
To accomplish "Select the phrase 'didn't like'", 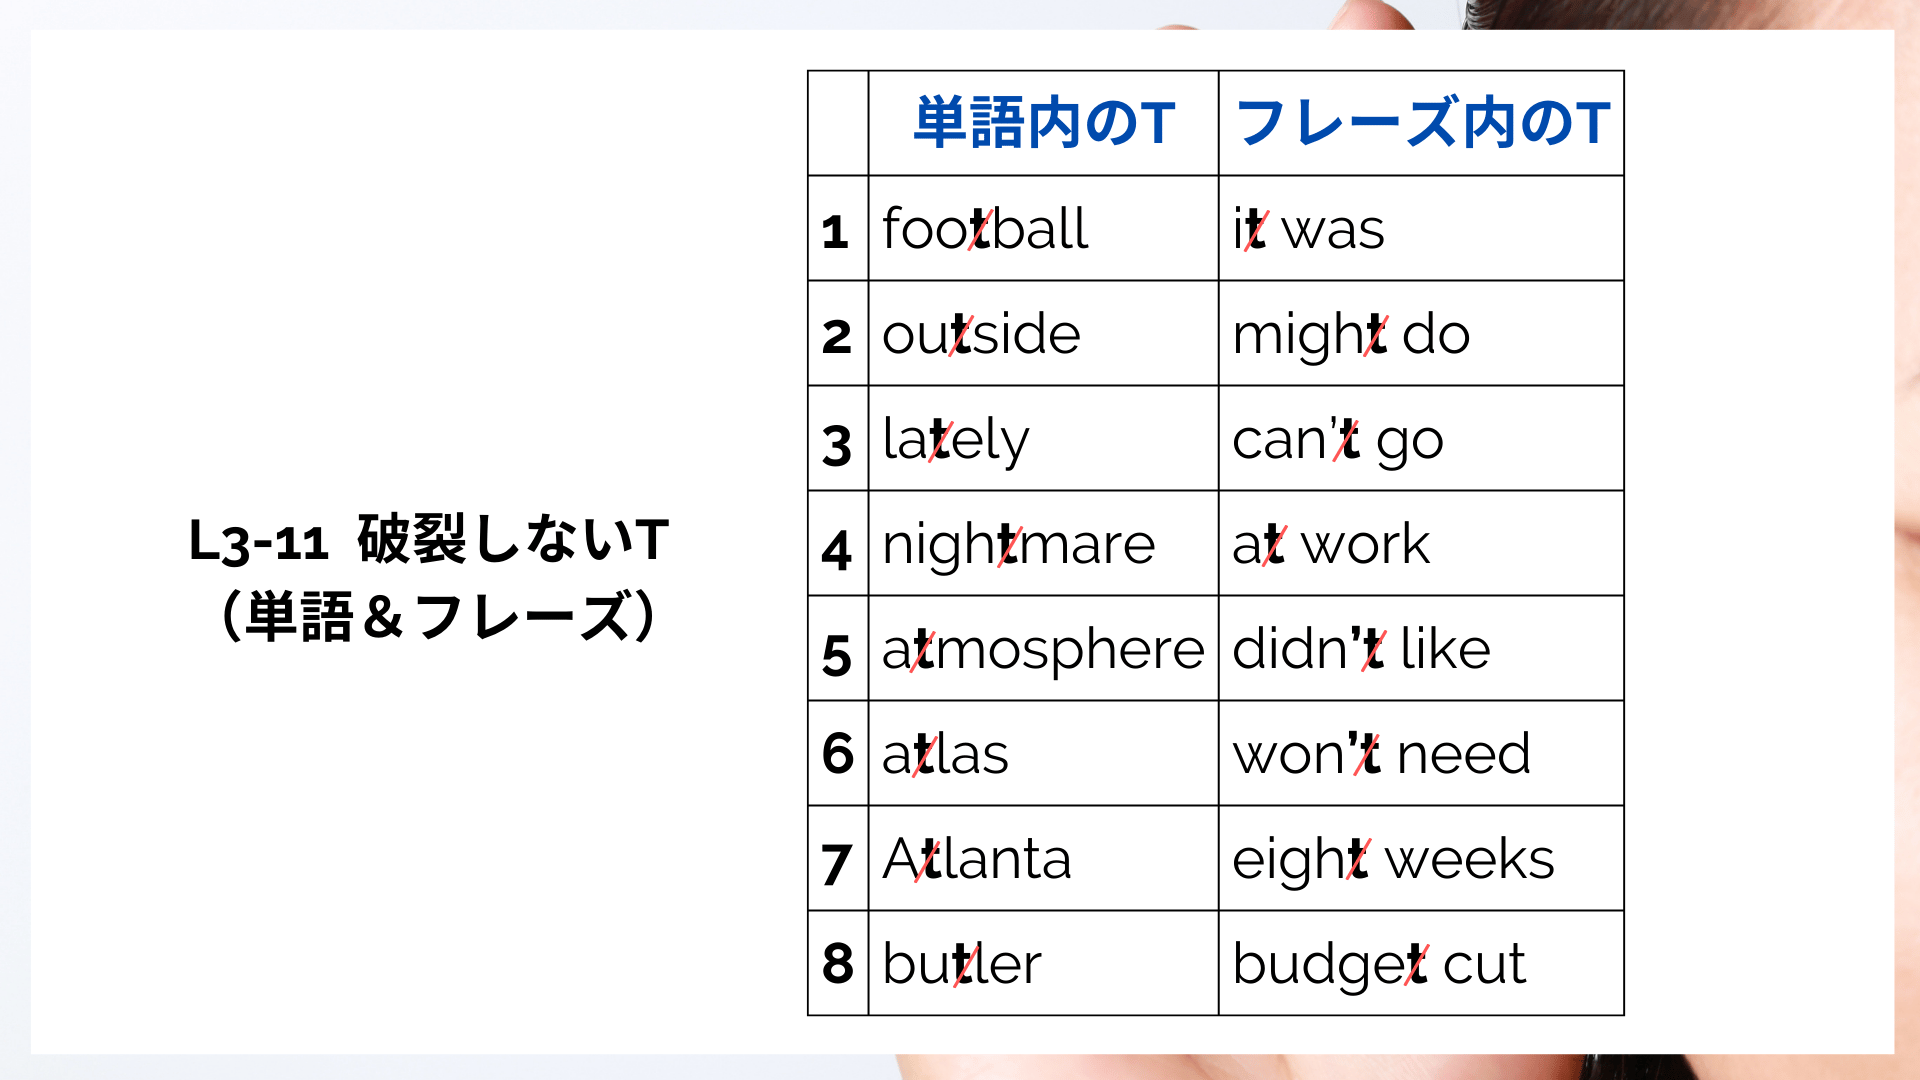I will [x=1361, y=649].
